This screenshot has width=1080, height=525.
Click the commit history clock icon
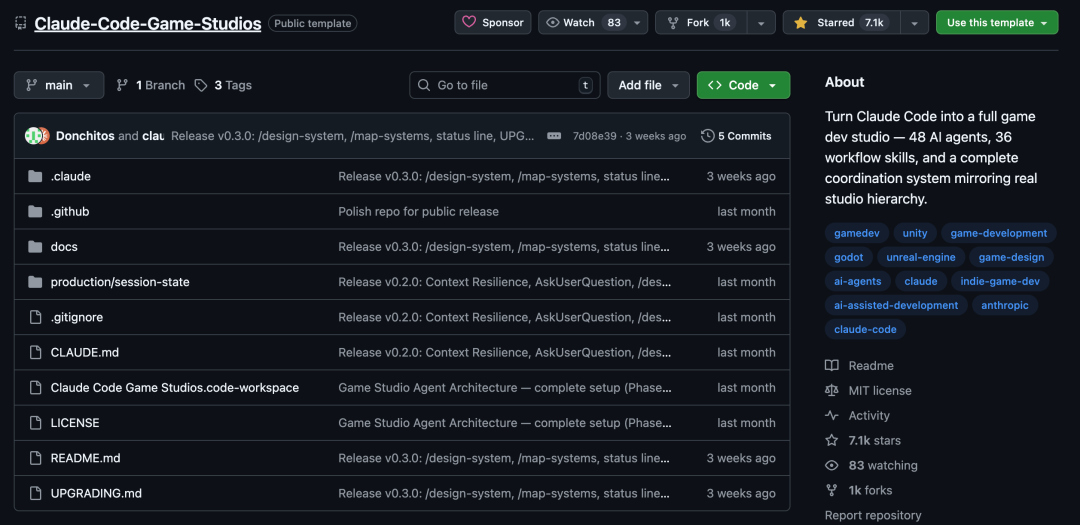click(708, 136)
